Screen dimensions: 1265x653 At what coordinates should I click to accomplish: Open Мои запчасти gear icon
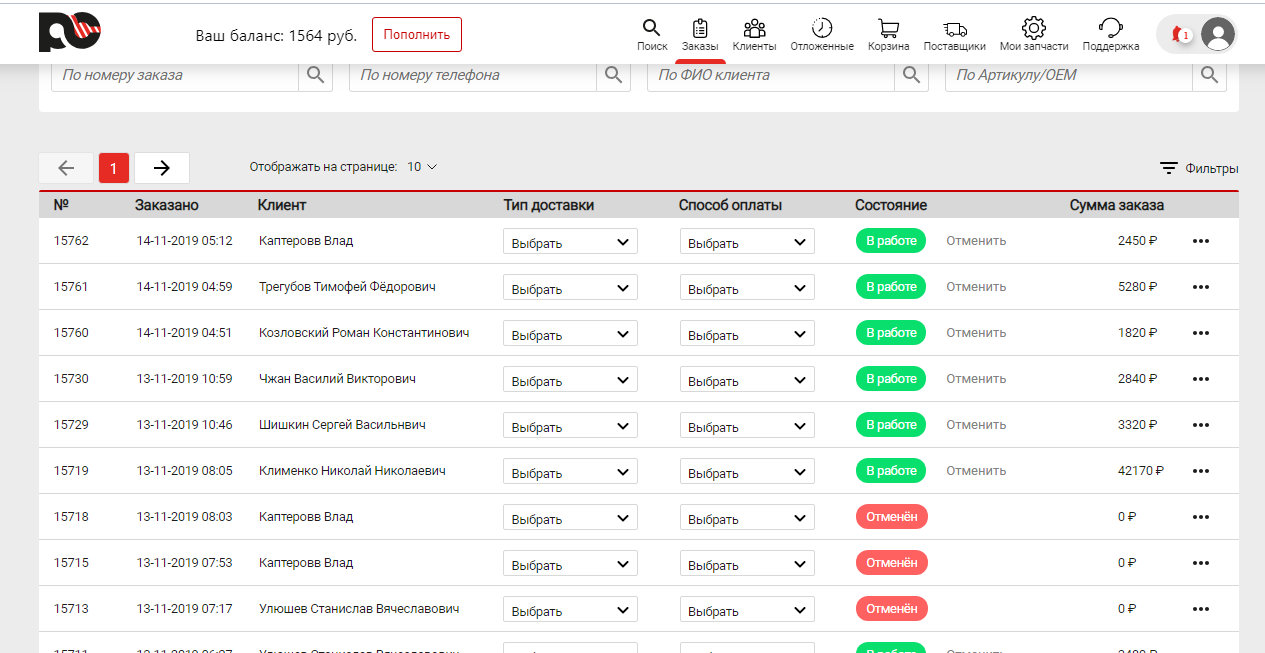1033,34
